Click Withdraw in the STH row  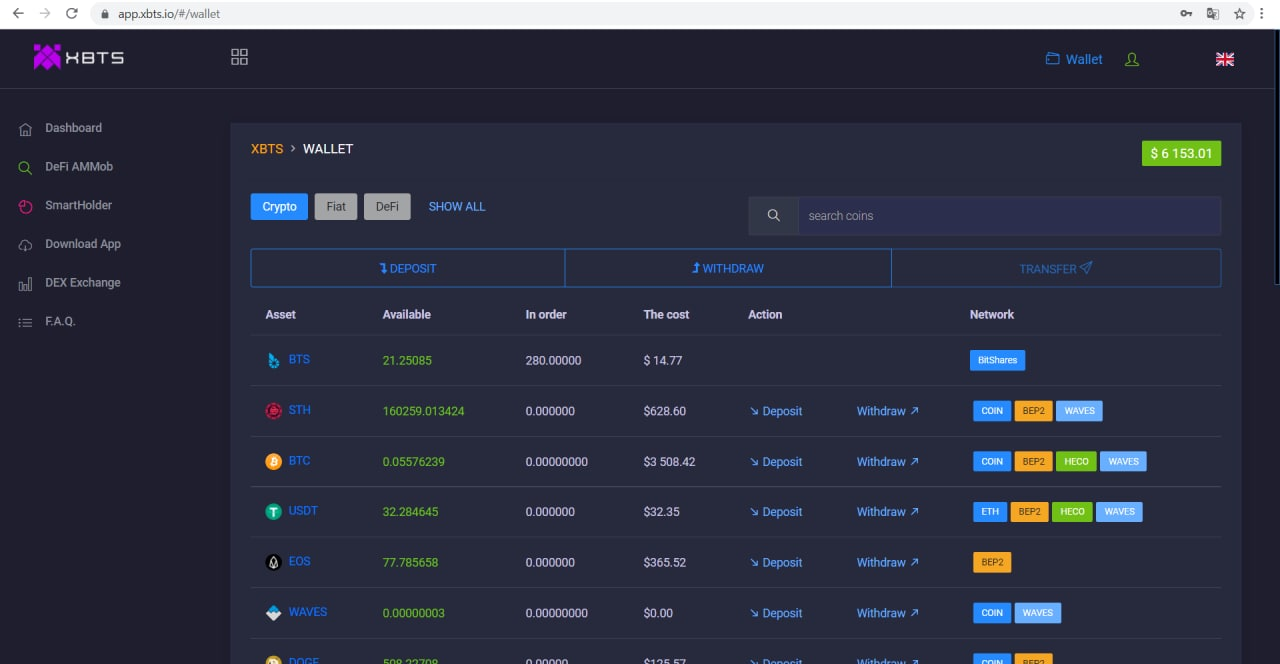[888, 411]
